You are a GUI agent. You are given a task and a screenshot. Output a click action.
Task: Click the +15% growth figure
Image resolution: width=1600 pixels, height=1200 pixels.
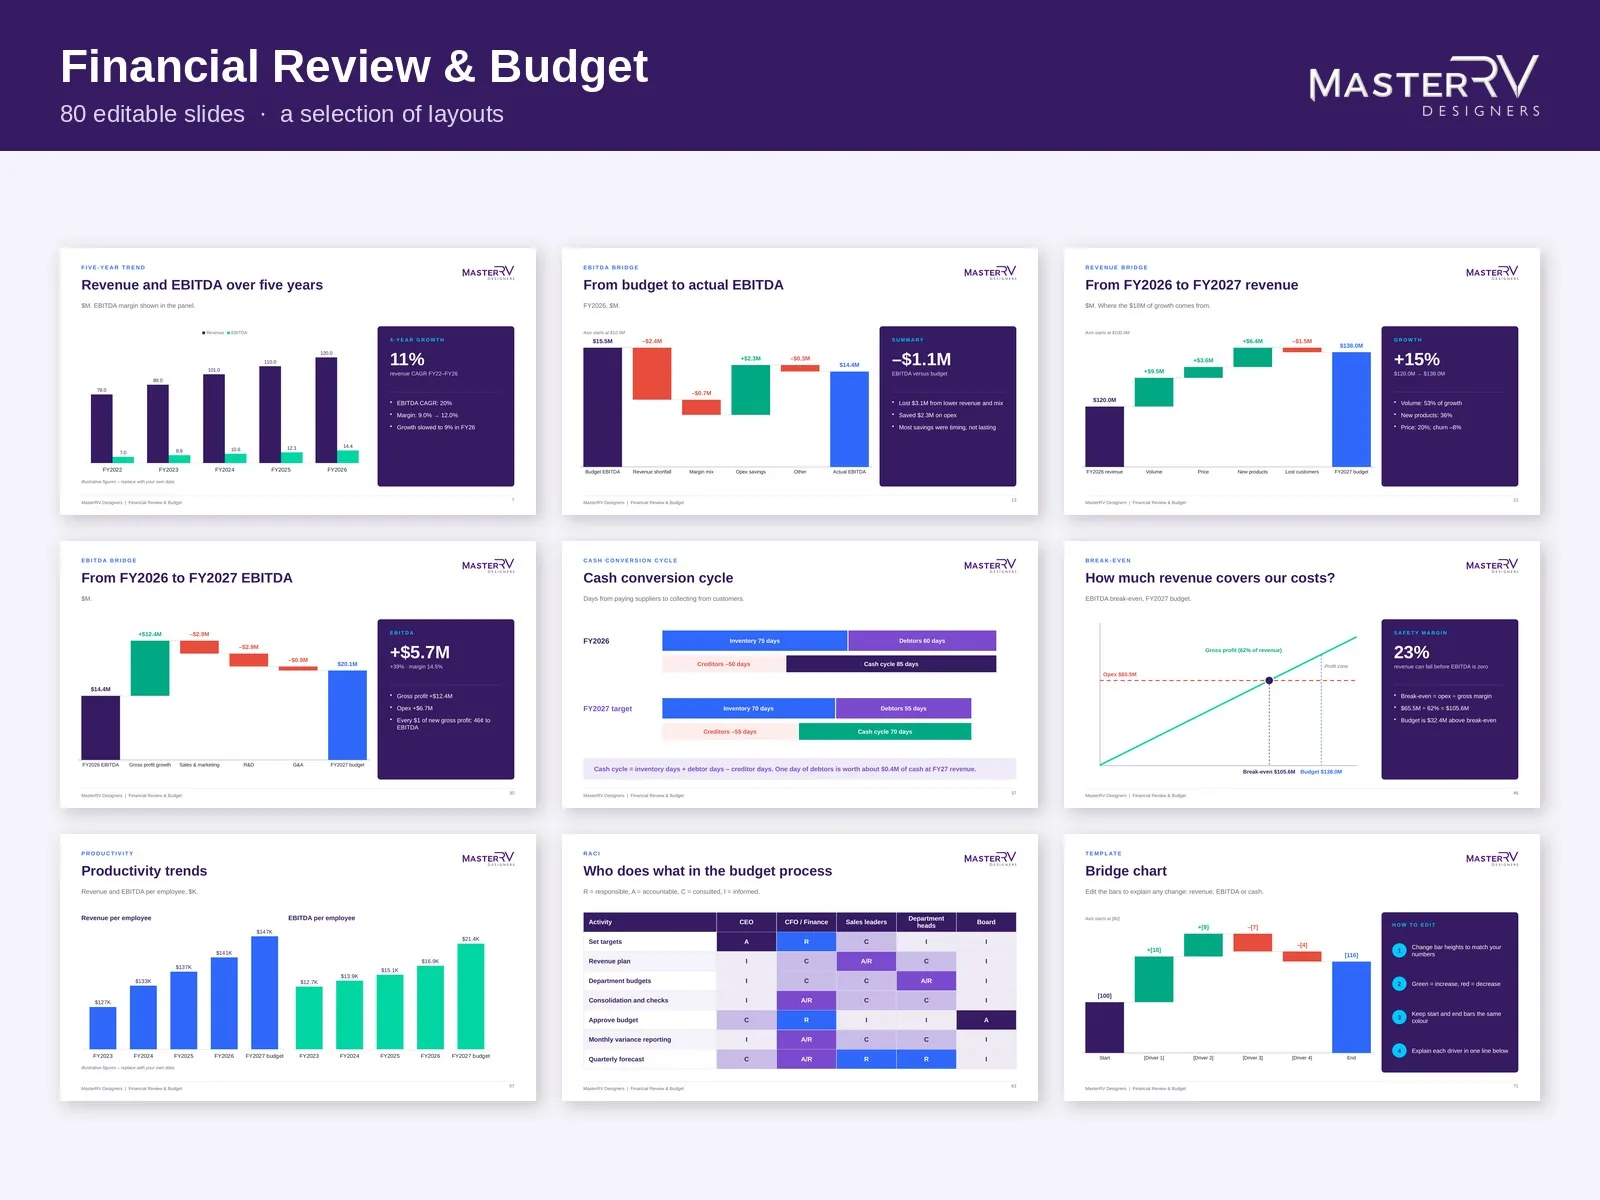(1416, 359)
